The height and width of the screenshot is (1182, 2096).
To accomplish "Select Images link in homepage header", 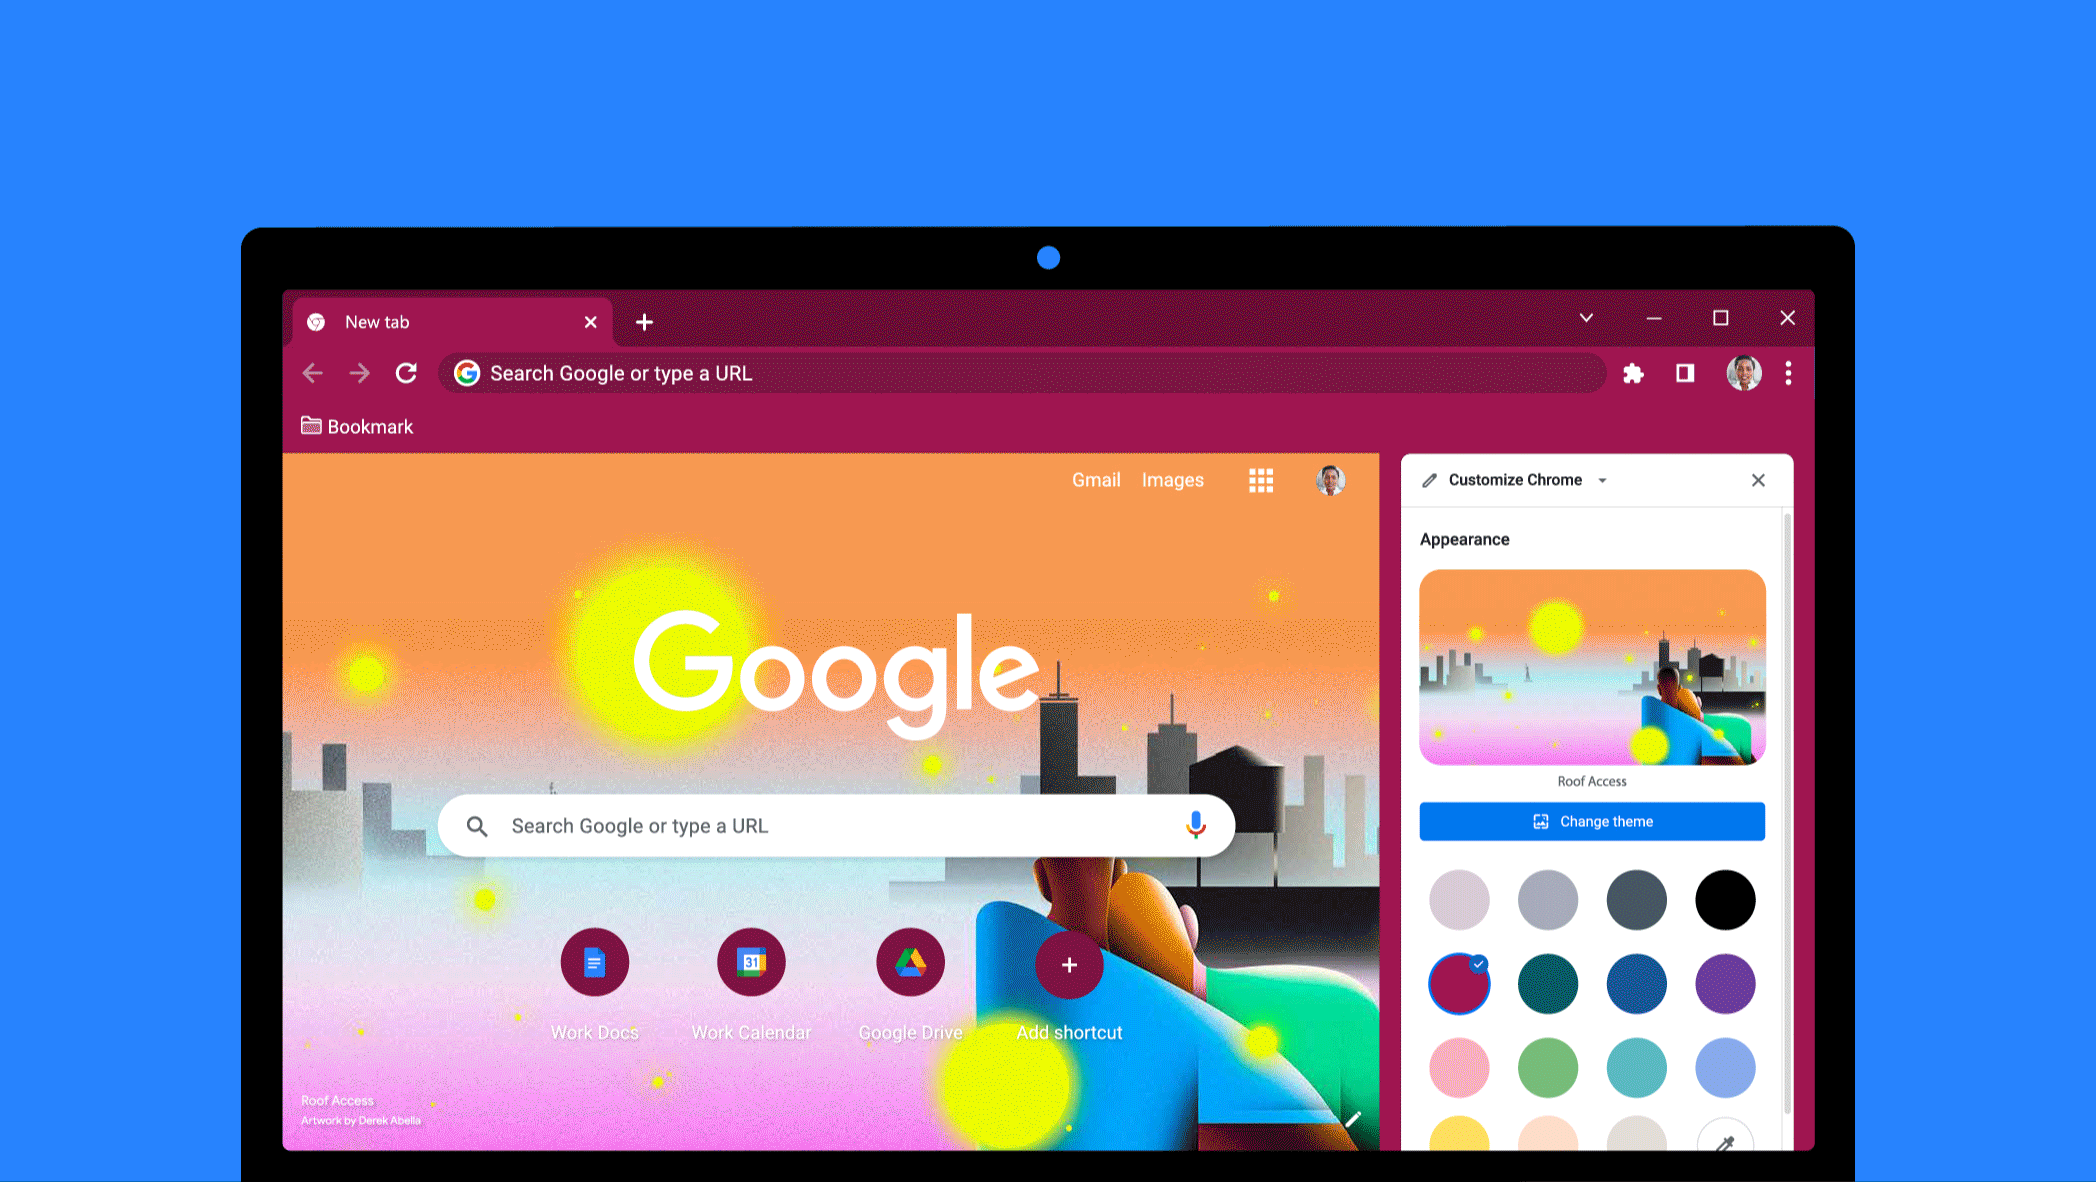I will pyautogui.click(x=1173, y=479).
